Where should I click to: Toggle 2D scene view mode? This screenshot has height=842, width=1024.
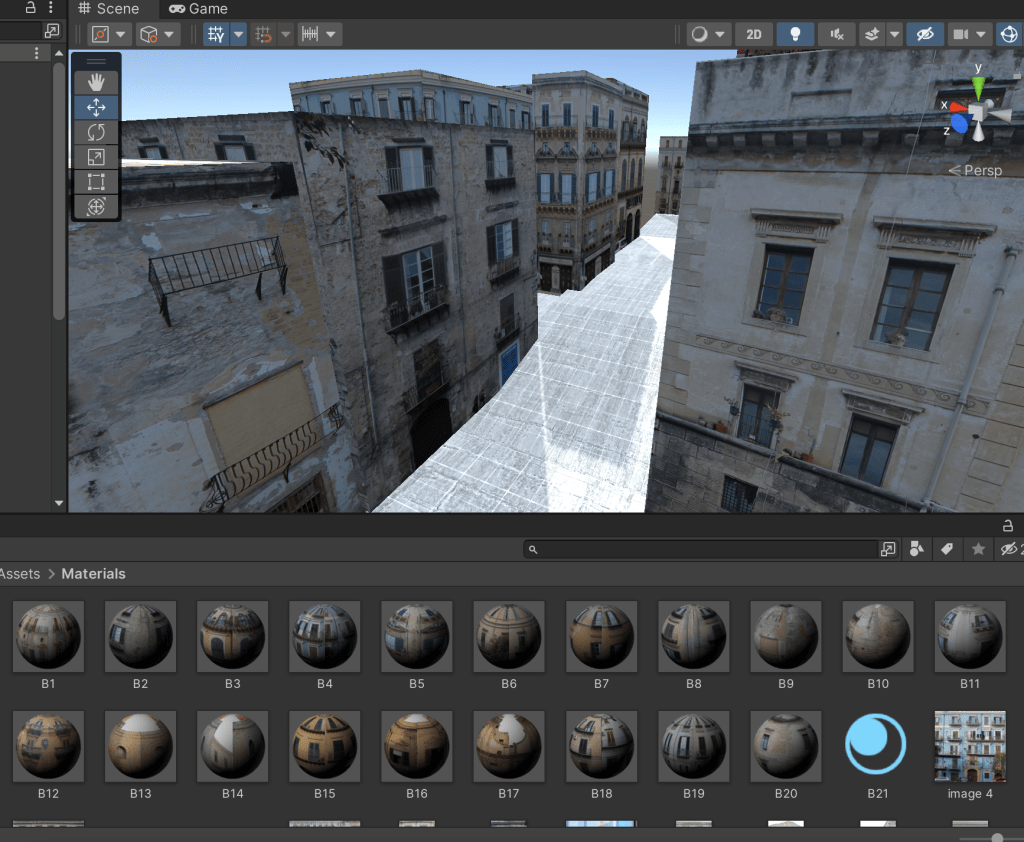pyautogui.click(x=753, y=34)
